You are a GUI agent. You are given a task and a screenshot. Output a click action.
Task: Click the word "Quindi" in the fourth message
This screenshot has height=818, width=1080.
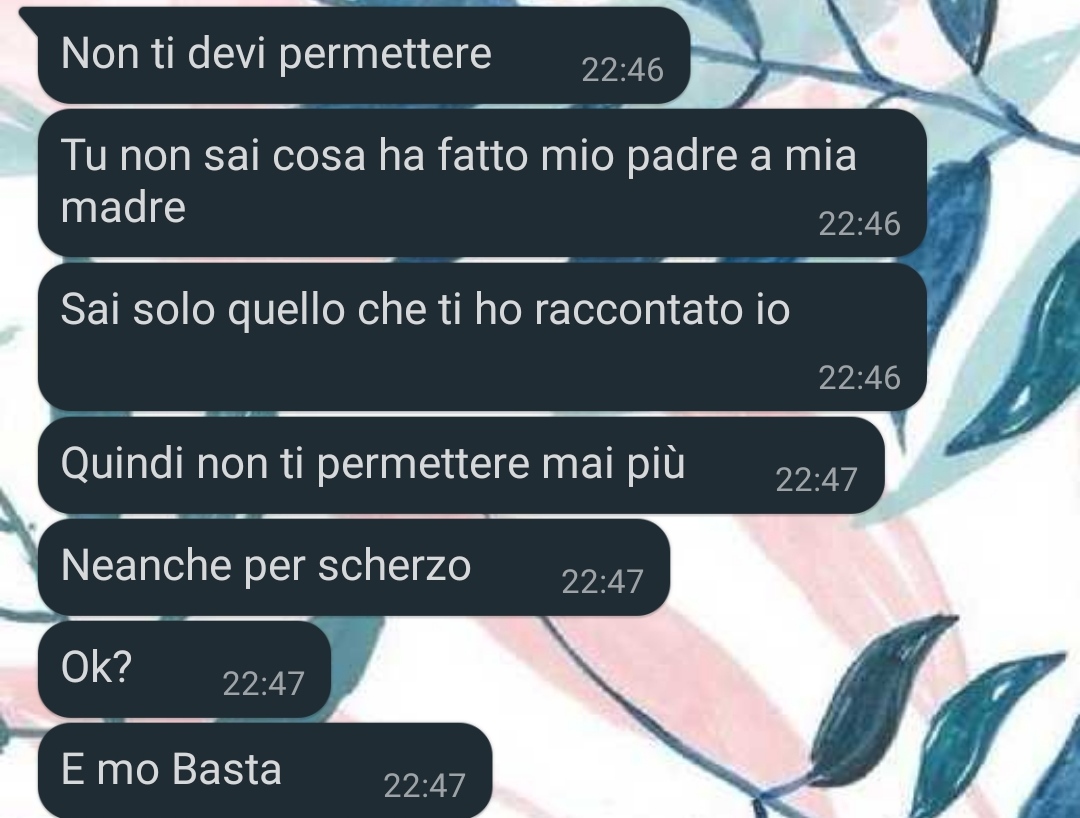(123, 463)
